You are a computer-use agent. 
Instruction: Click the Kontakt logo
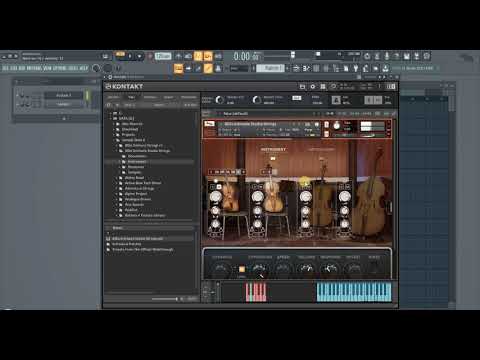(x=124, y=87)
